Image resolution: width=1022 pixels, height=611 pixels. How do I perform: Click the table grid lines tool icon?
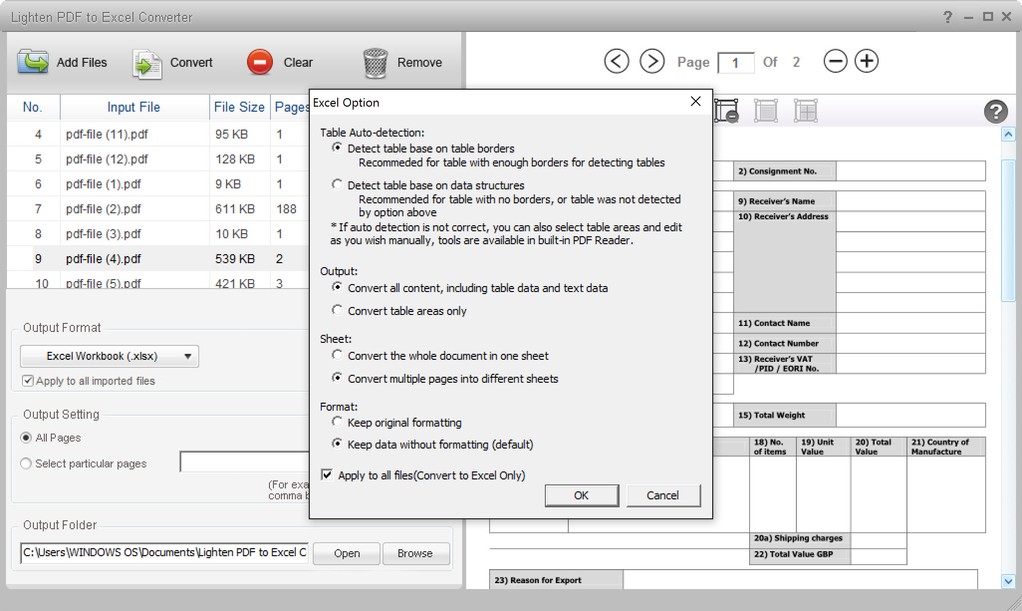(806, 111)
